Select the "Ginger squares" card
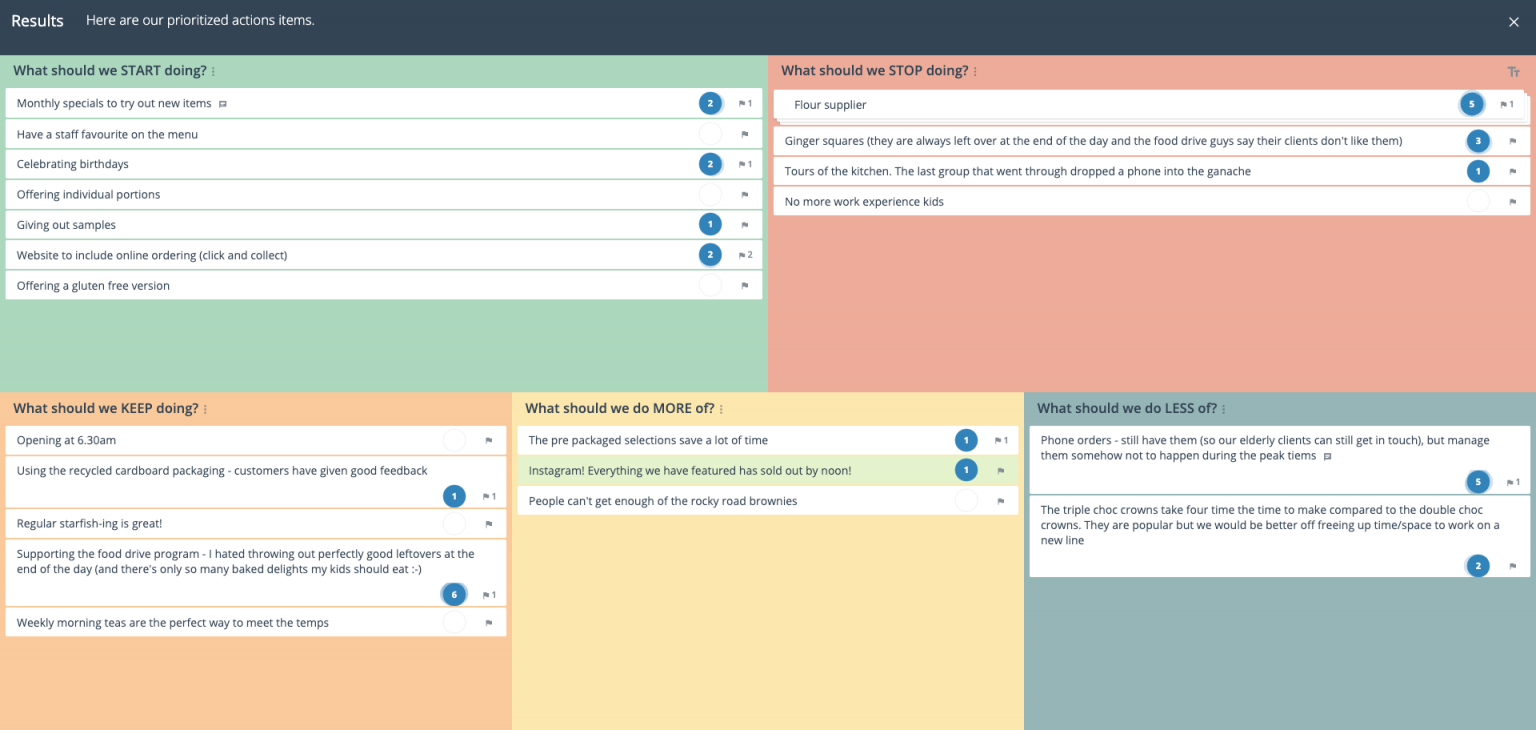1536x730 pixels. pos(1100,141)
